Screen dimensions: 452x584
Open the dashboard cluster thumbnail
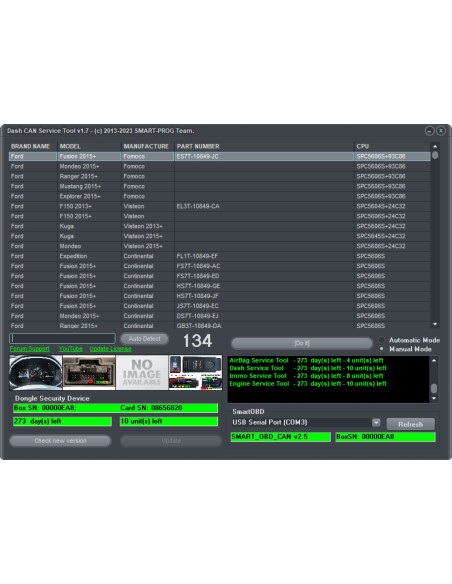(x=36, y=372)
